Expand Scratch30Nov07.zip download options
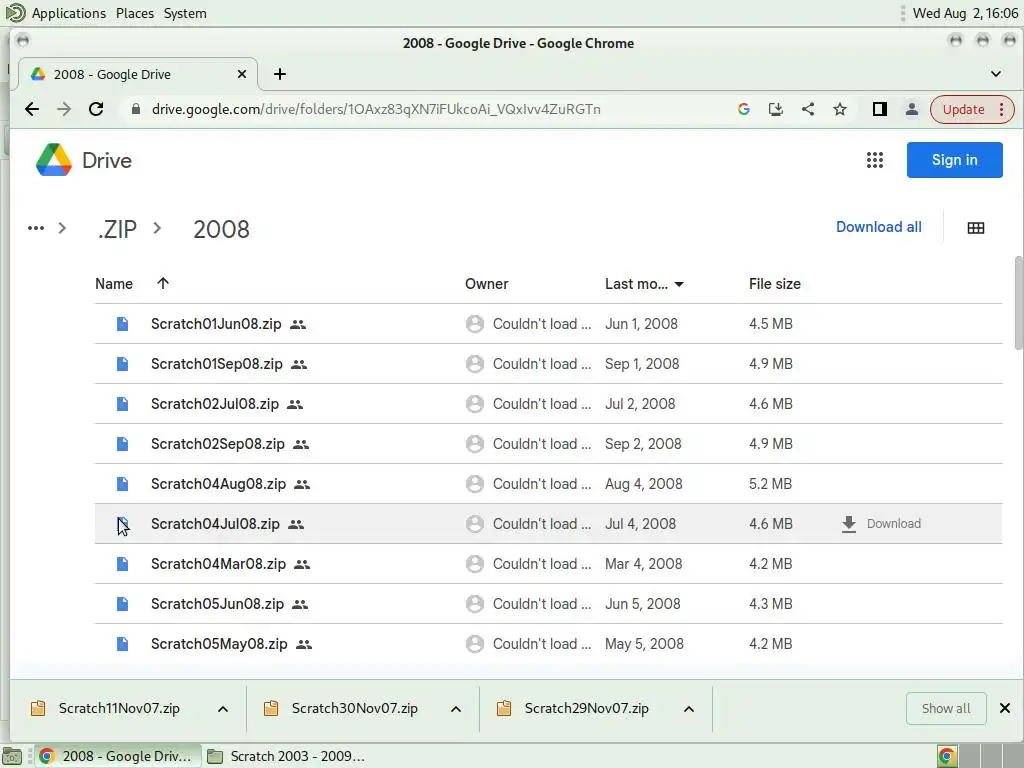 (x=456, y=709)
